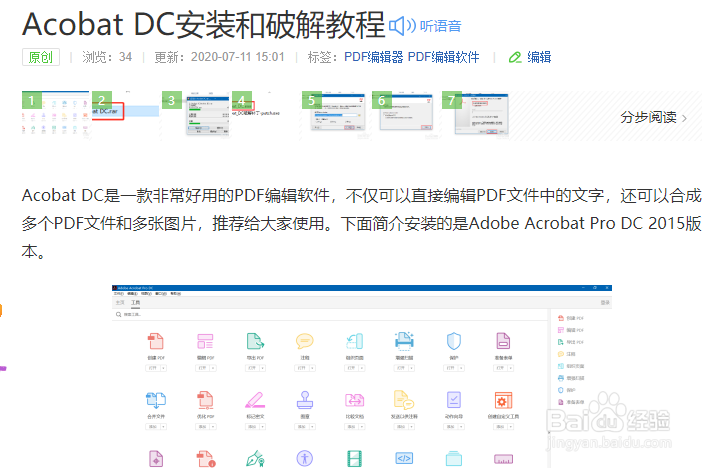Expand the arrow beside 添加 under Stamp tool
The width and height of the screenshot is (712, 468).
(312, 427)
